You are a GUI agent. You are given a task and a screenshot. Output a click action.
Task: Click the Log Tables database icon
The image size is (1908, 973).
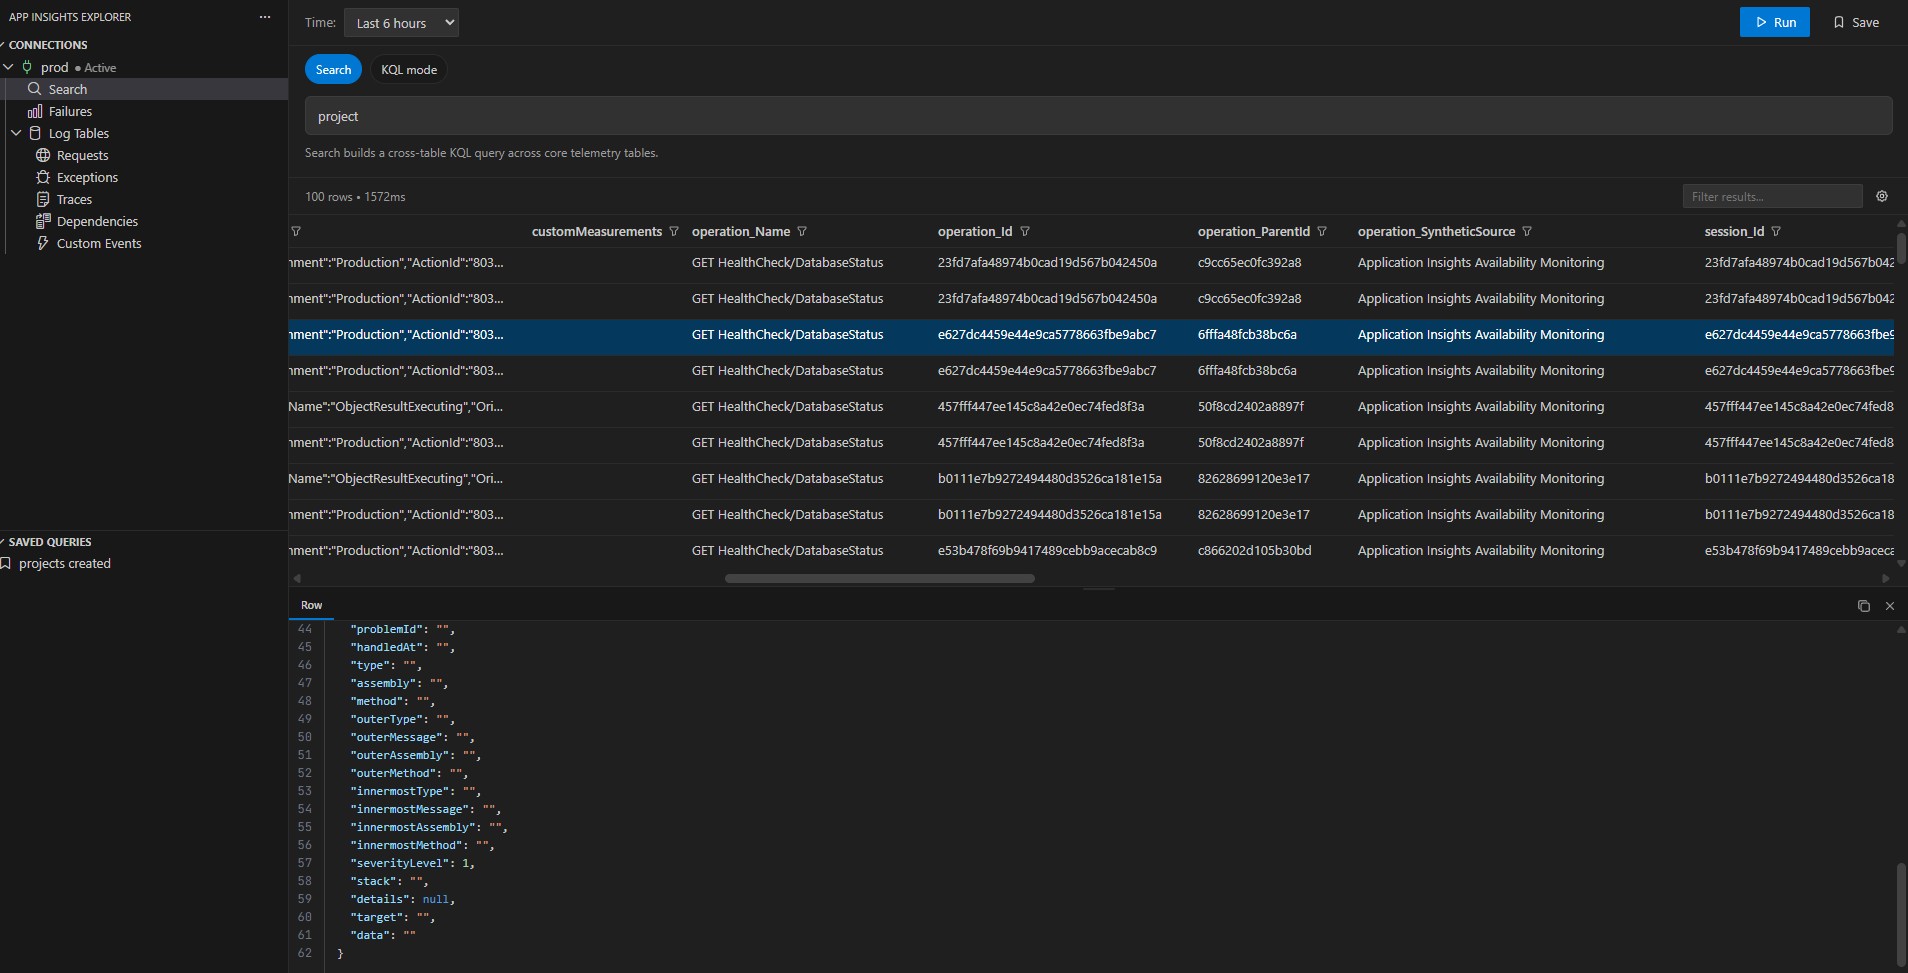36,133
